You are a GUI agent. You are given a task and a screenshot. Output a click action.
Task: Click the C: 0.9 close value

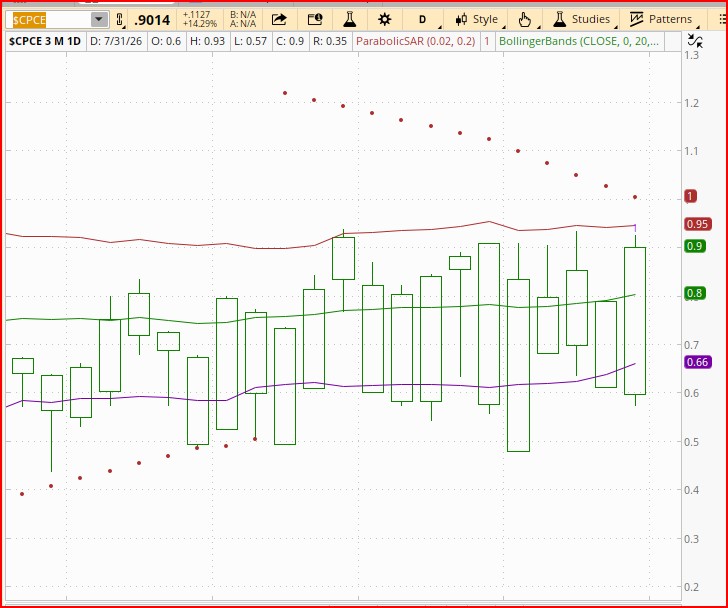(290, 41)
